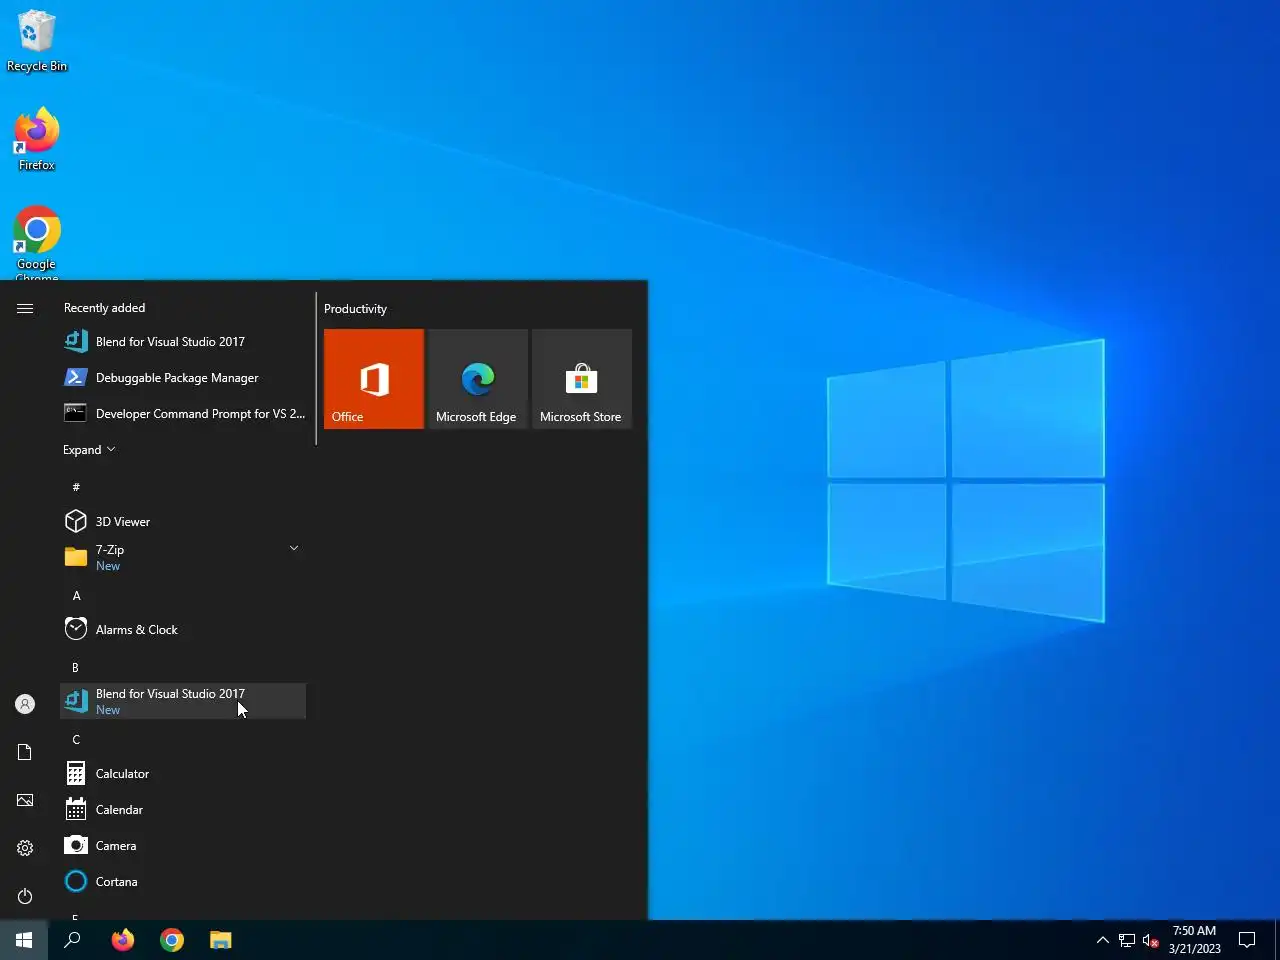Image resolution: width=1280 pixels, height=960 pixels.
Task: Open the Action Center notifications icon
Action: tap(1247, 940)
